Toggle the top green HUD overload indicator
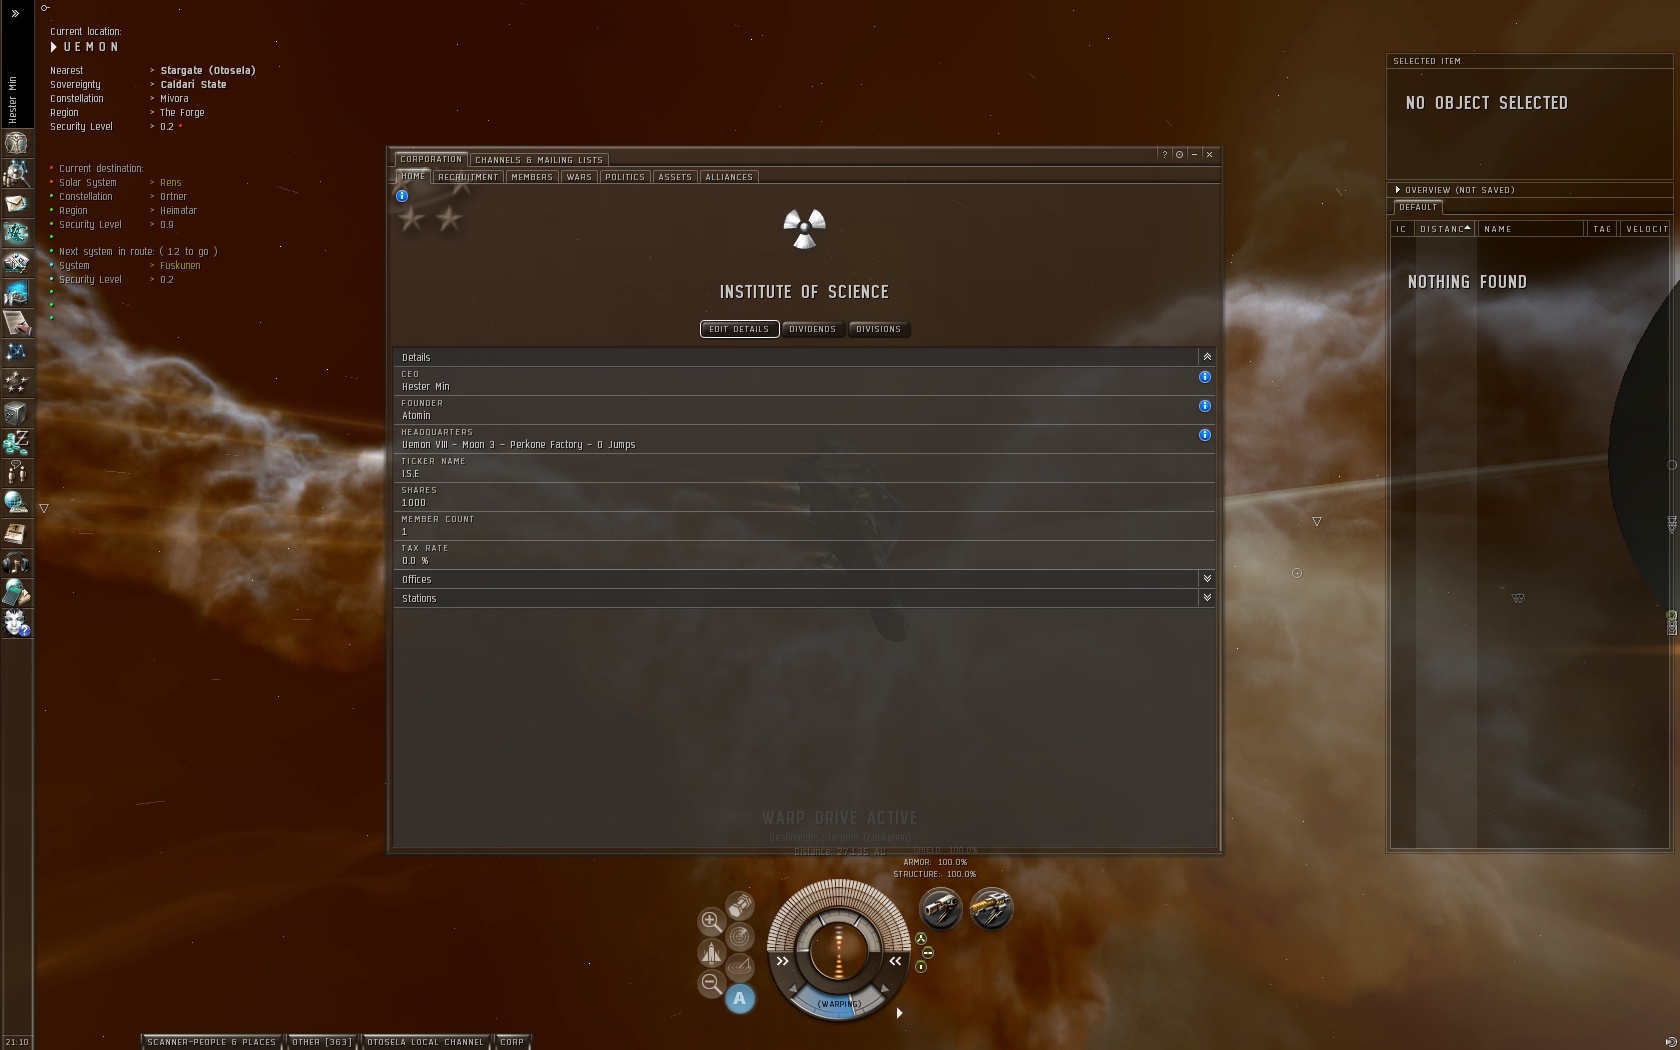Image resolution: width=1680 pixels, height=1050 pixels. pos(921,939)
